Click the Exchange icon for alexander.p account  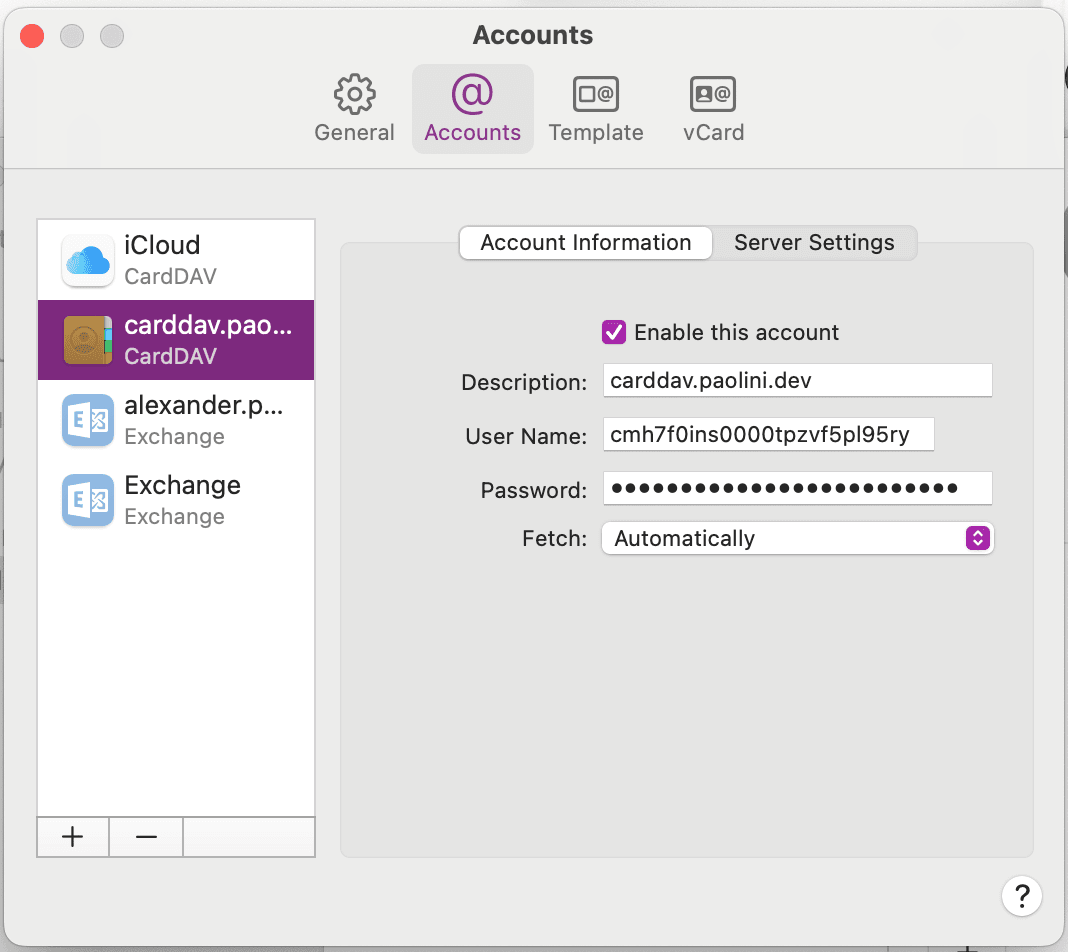[87, 419]
